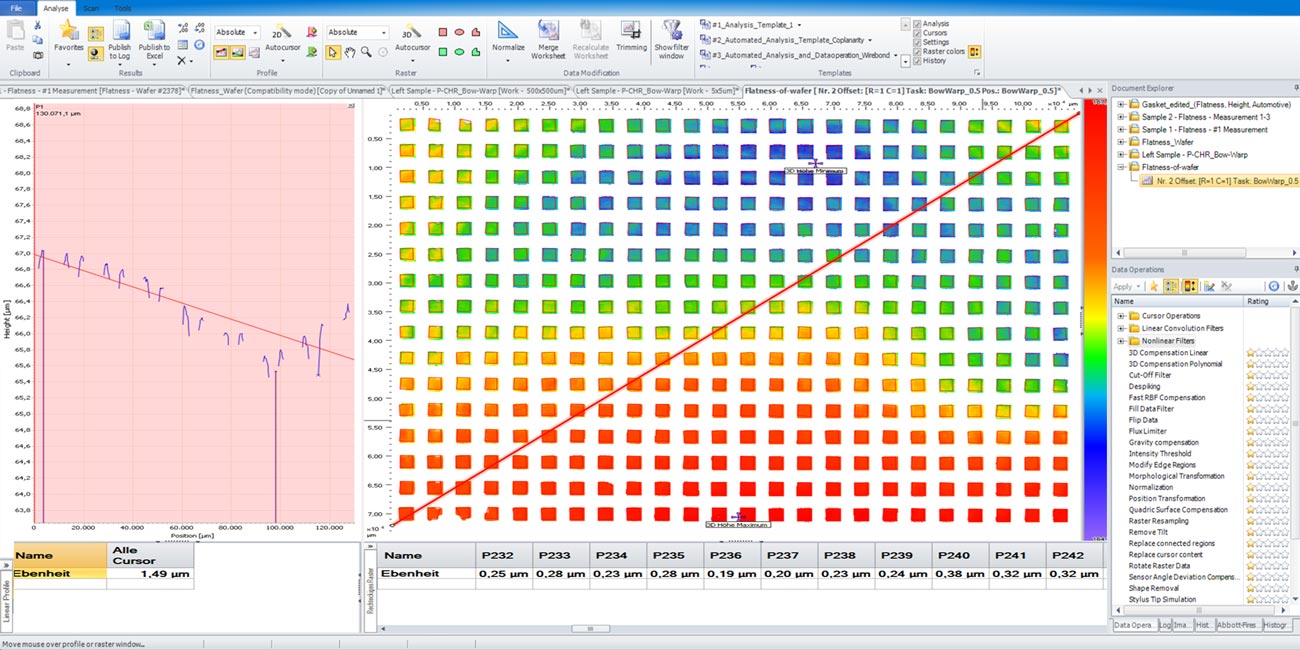Switch to the Scan ribbon tab
Viewport: 1300px width, 650px height.
[90, 7]
